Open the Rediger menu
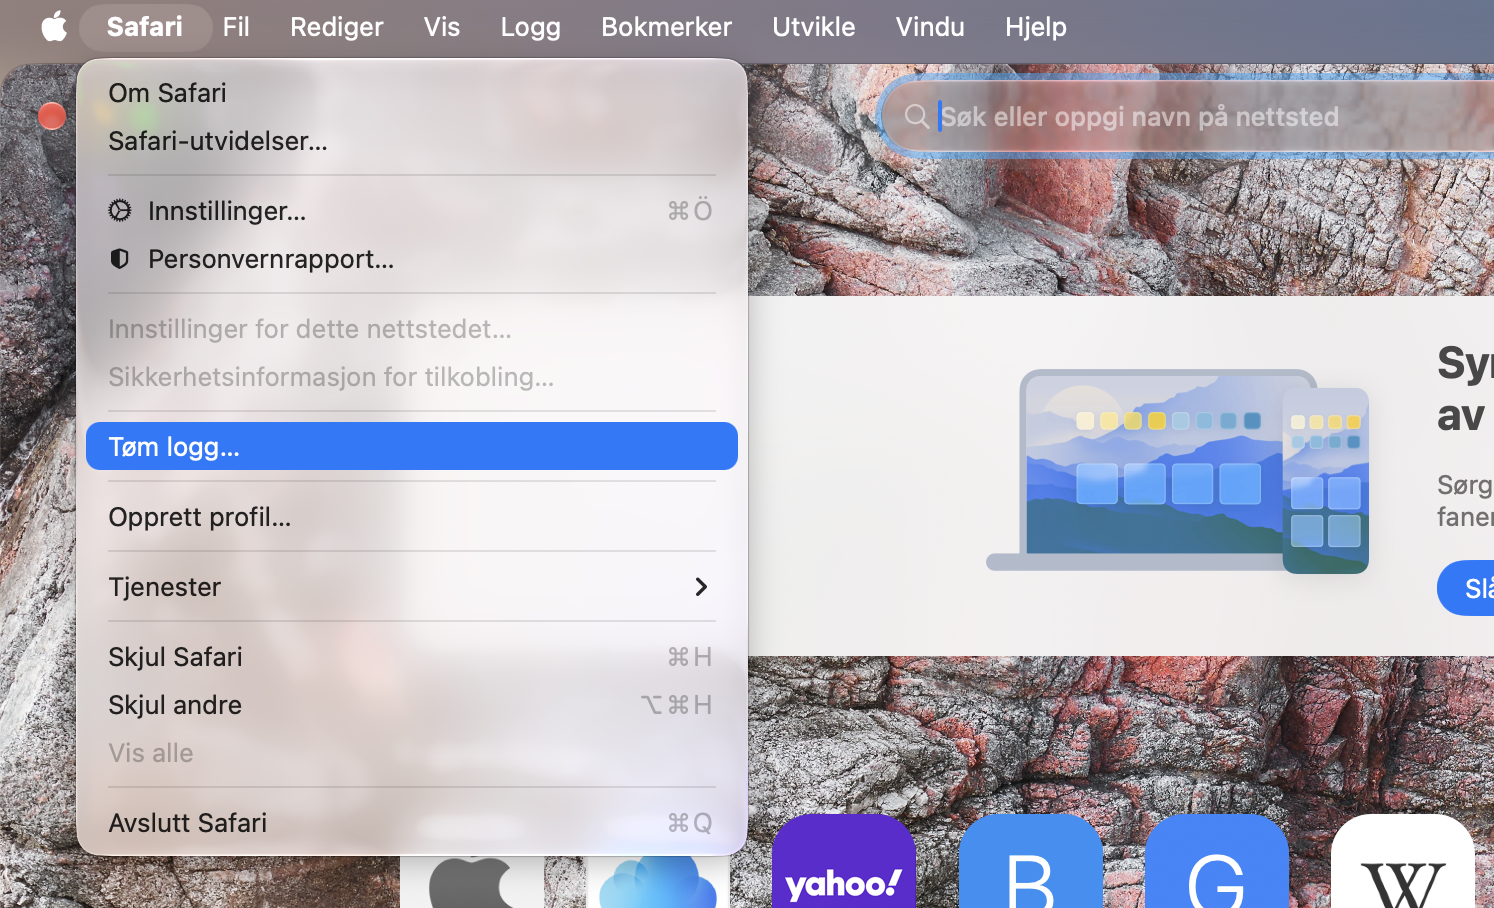The width and height of the screenshot is (1494, 908). click(337, 26)
